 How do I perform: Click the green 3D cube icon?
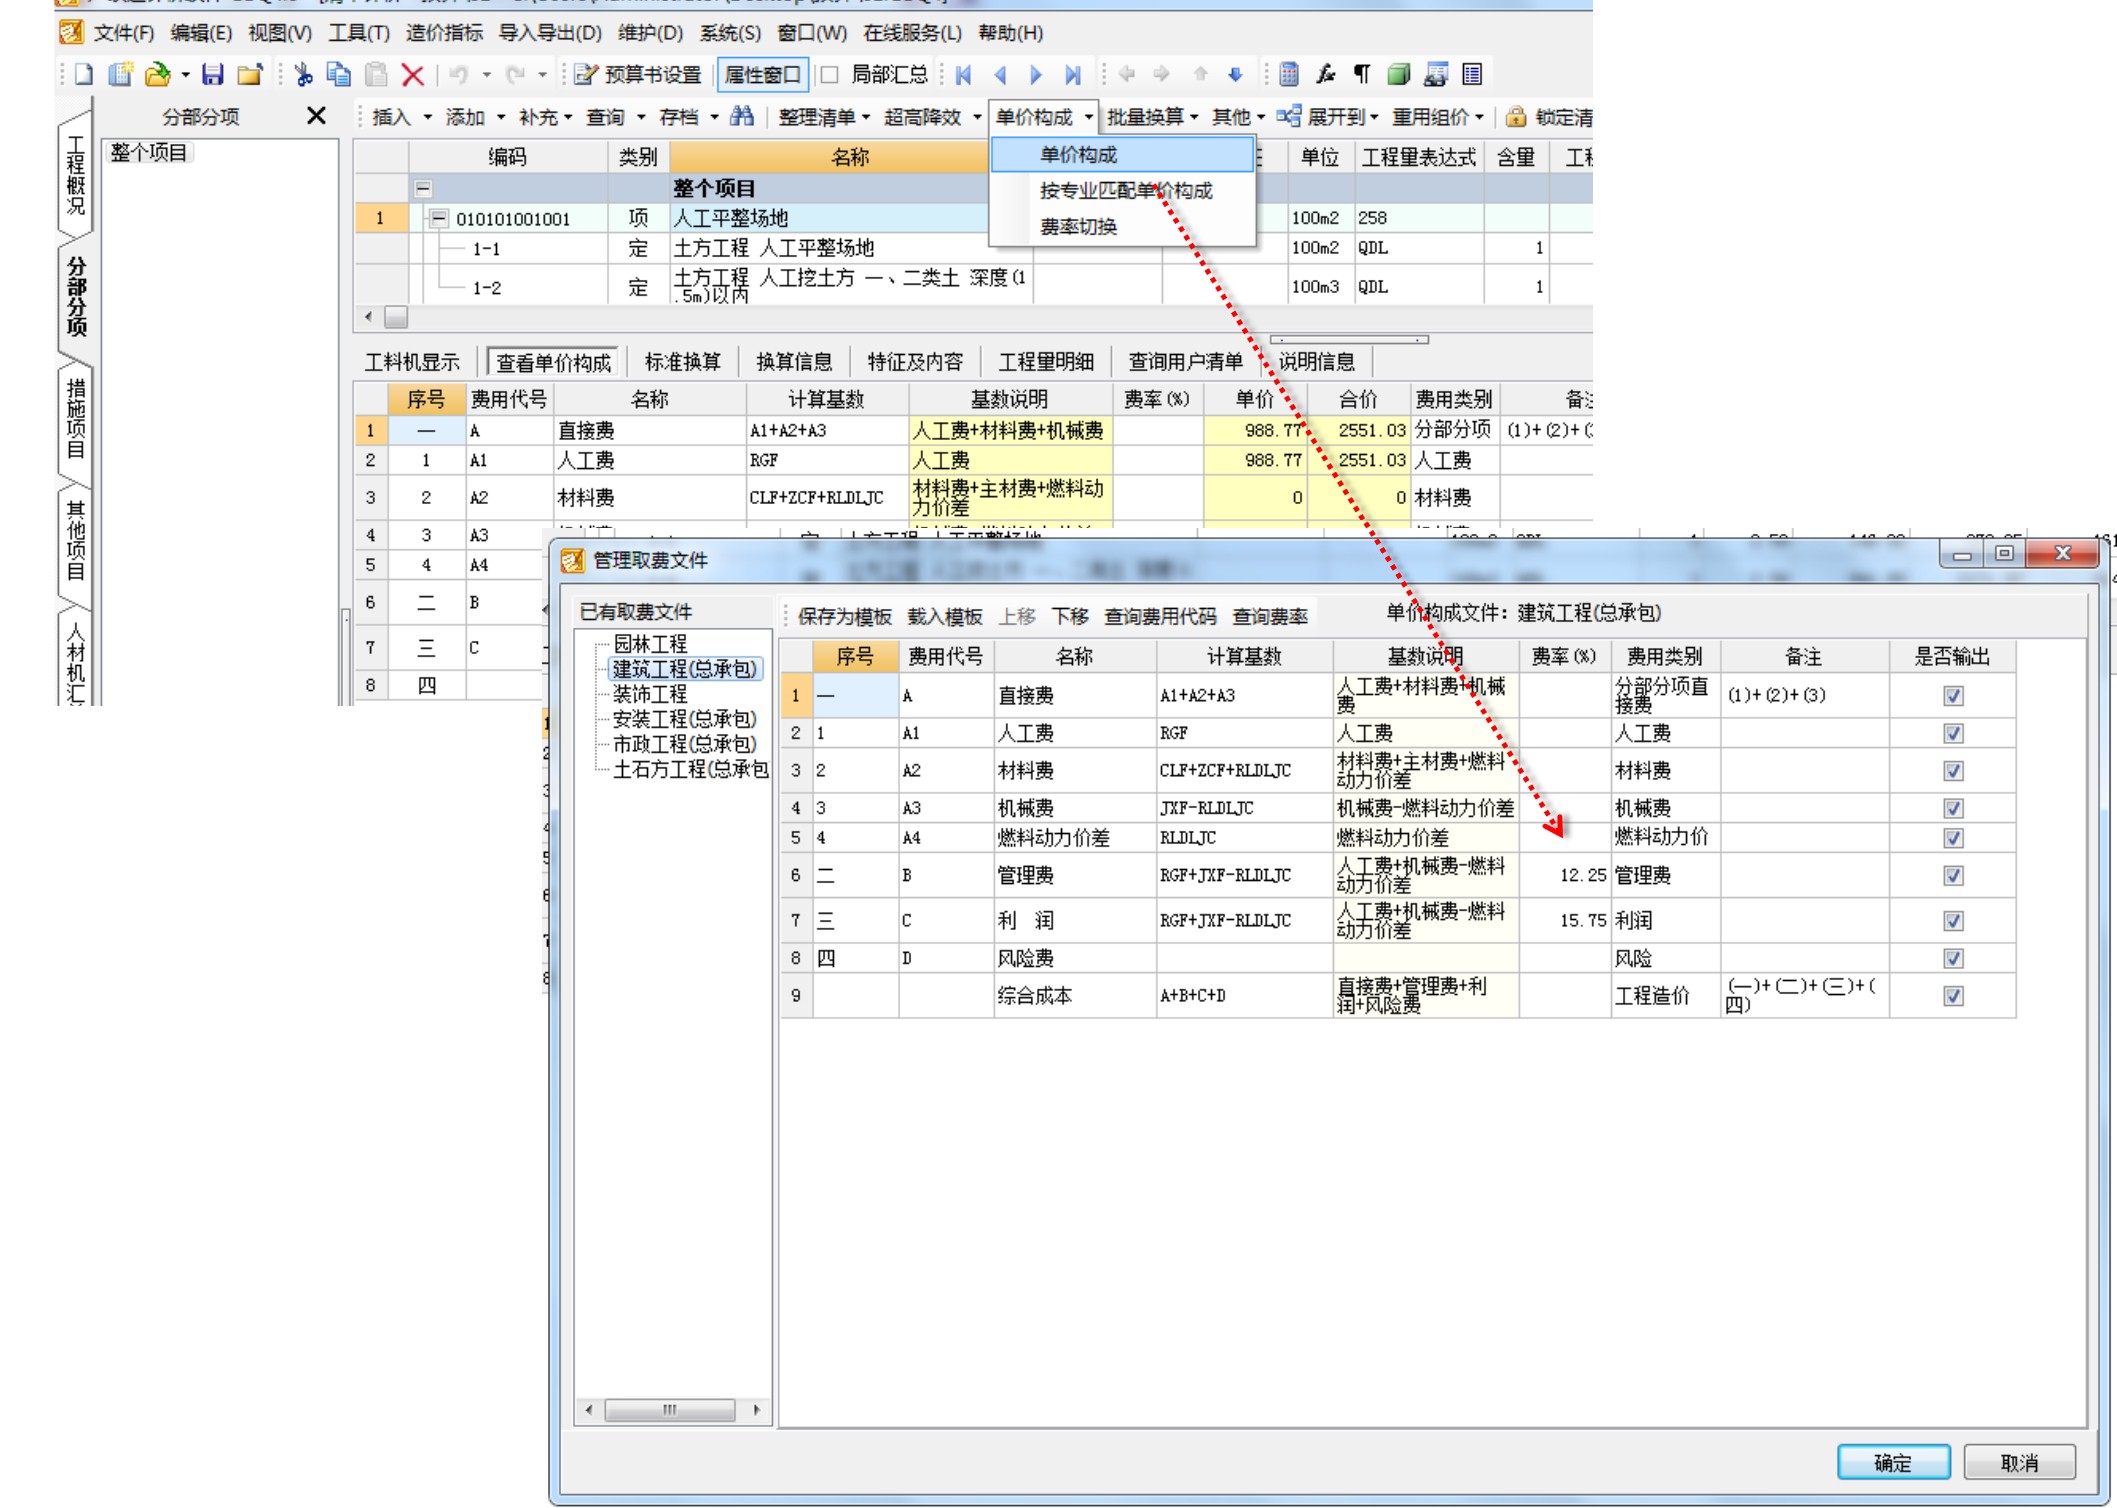[x=1399, y=74]
